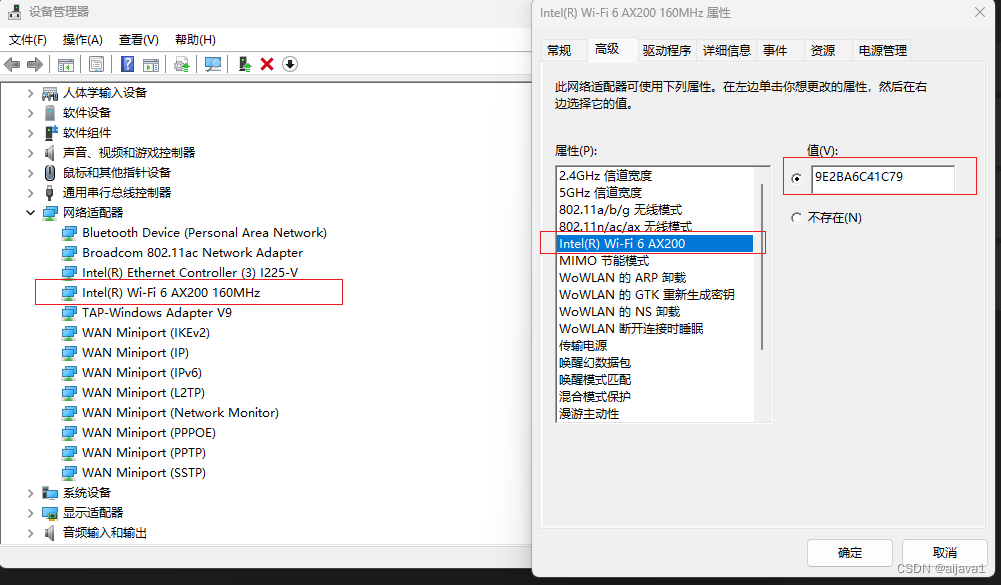Open Properties using the toolbar icon

coord(96,64)
